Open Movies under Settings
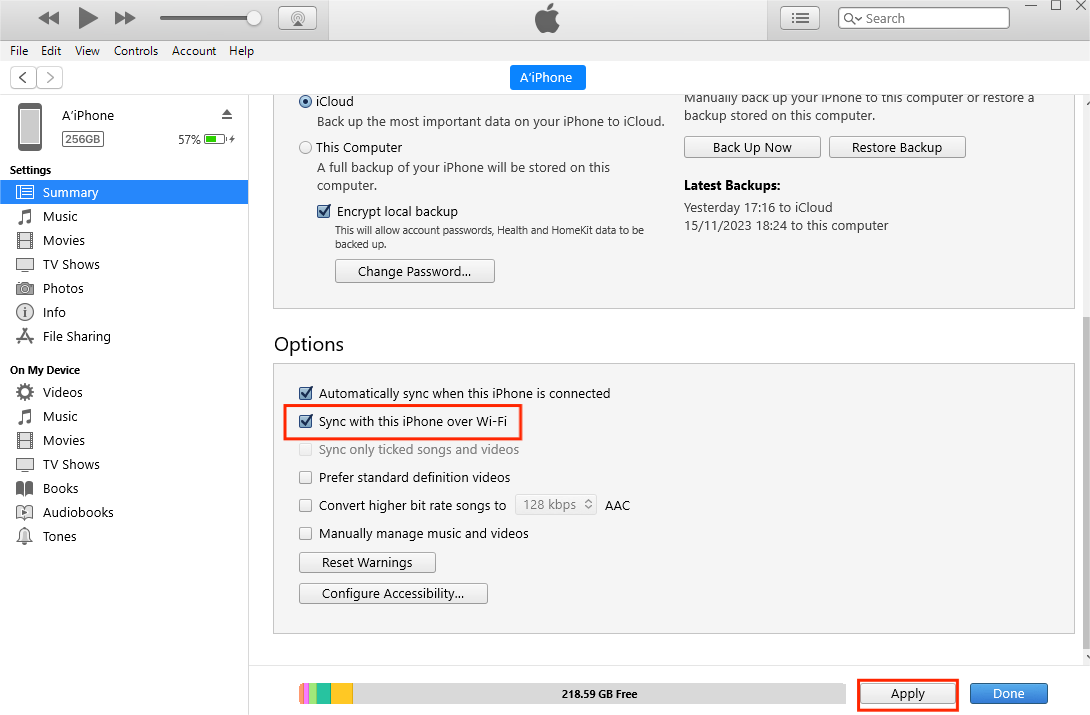 click(63, 240)
